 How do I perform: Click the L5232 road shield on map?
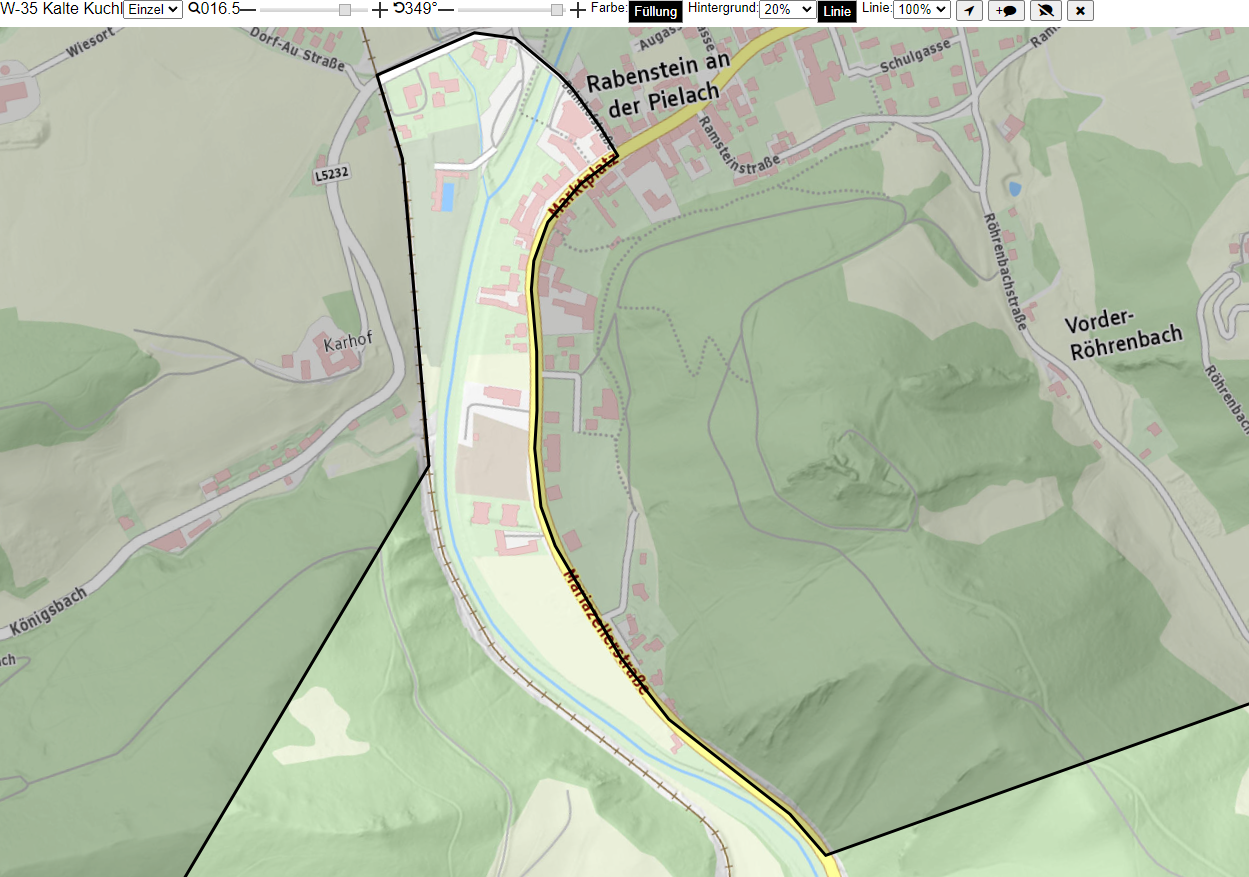click(331, 174)
